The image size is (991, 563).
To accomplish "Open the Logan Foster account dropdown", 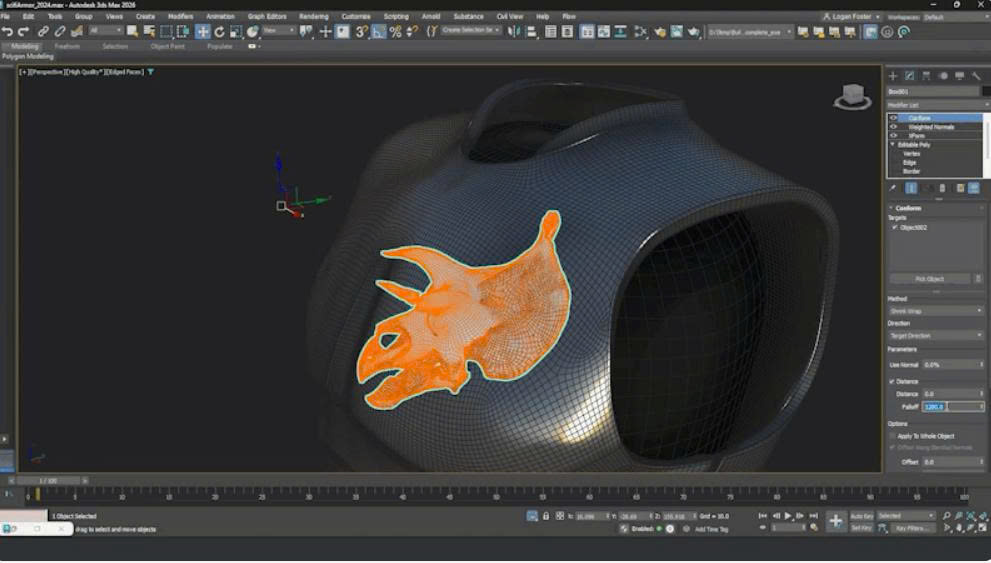I will (851, 16).
